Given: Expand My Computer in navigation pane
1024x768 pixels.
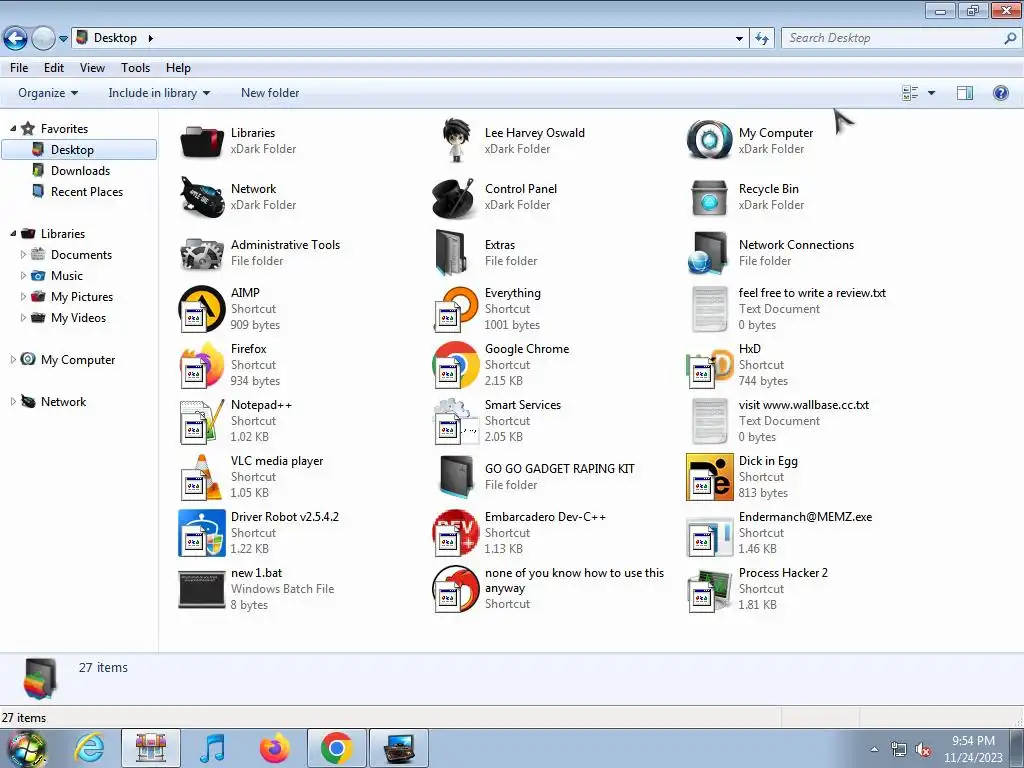Looking at the screenshot, I should [x=13, y=359].
